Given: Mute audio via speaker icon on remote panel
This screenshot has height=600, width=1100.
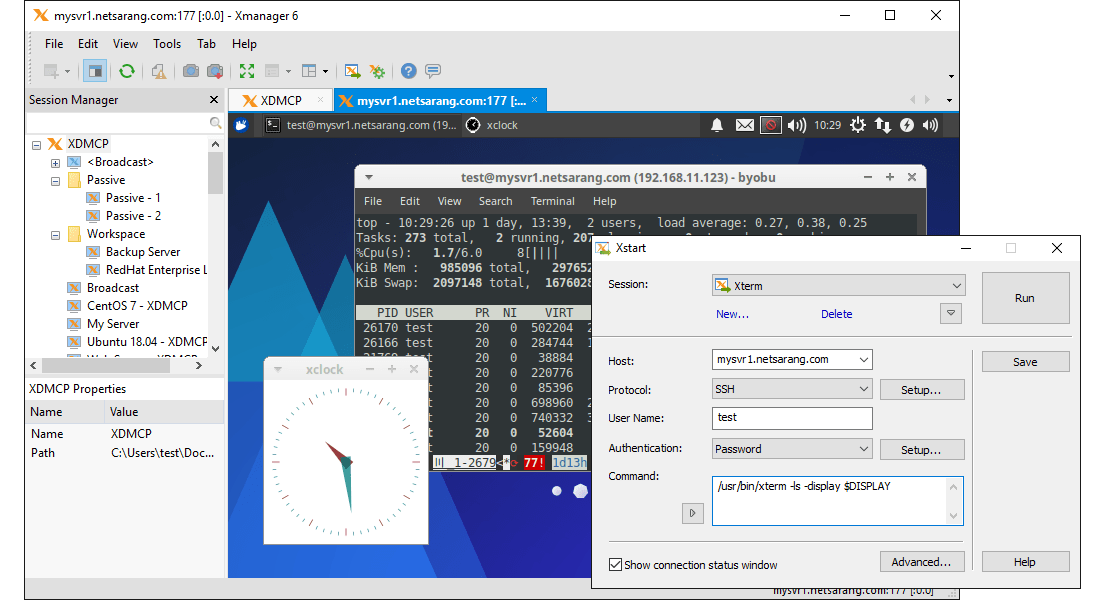Looking at the screenshot, I should [796, 125].
